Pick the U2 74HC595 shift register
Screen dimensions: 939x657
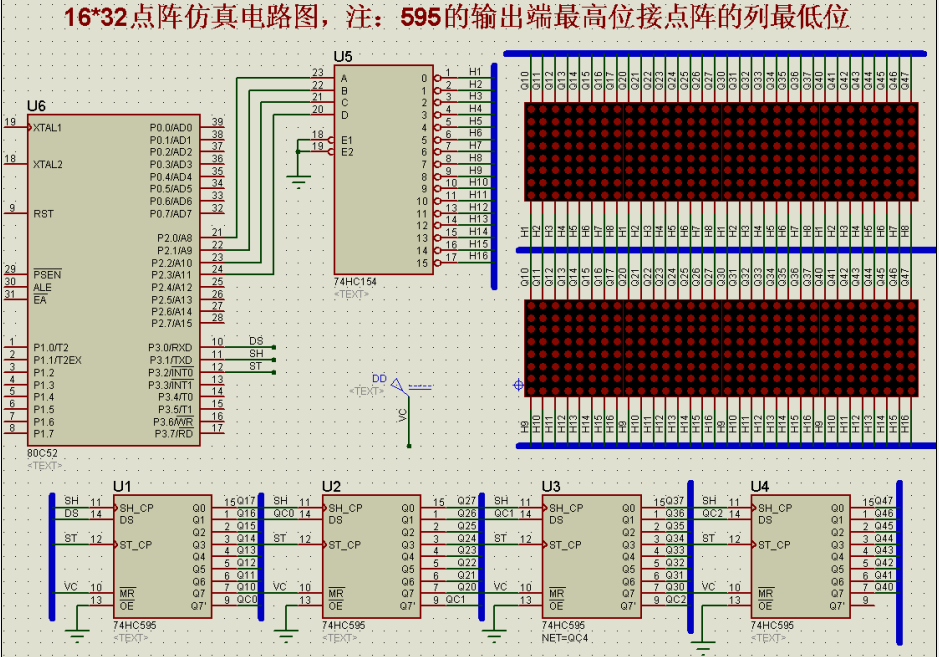pos(371,555)
